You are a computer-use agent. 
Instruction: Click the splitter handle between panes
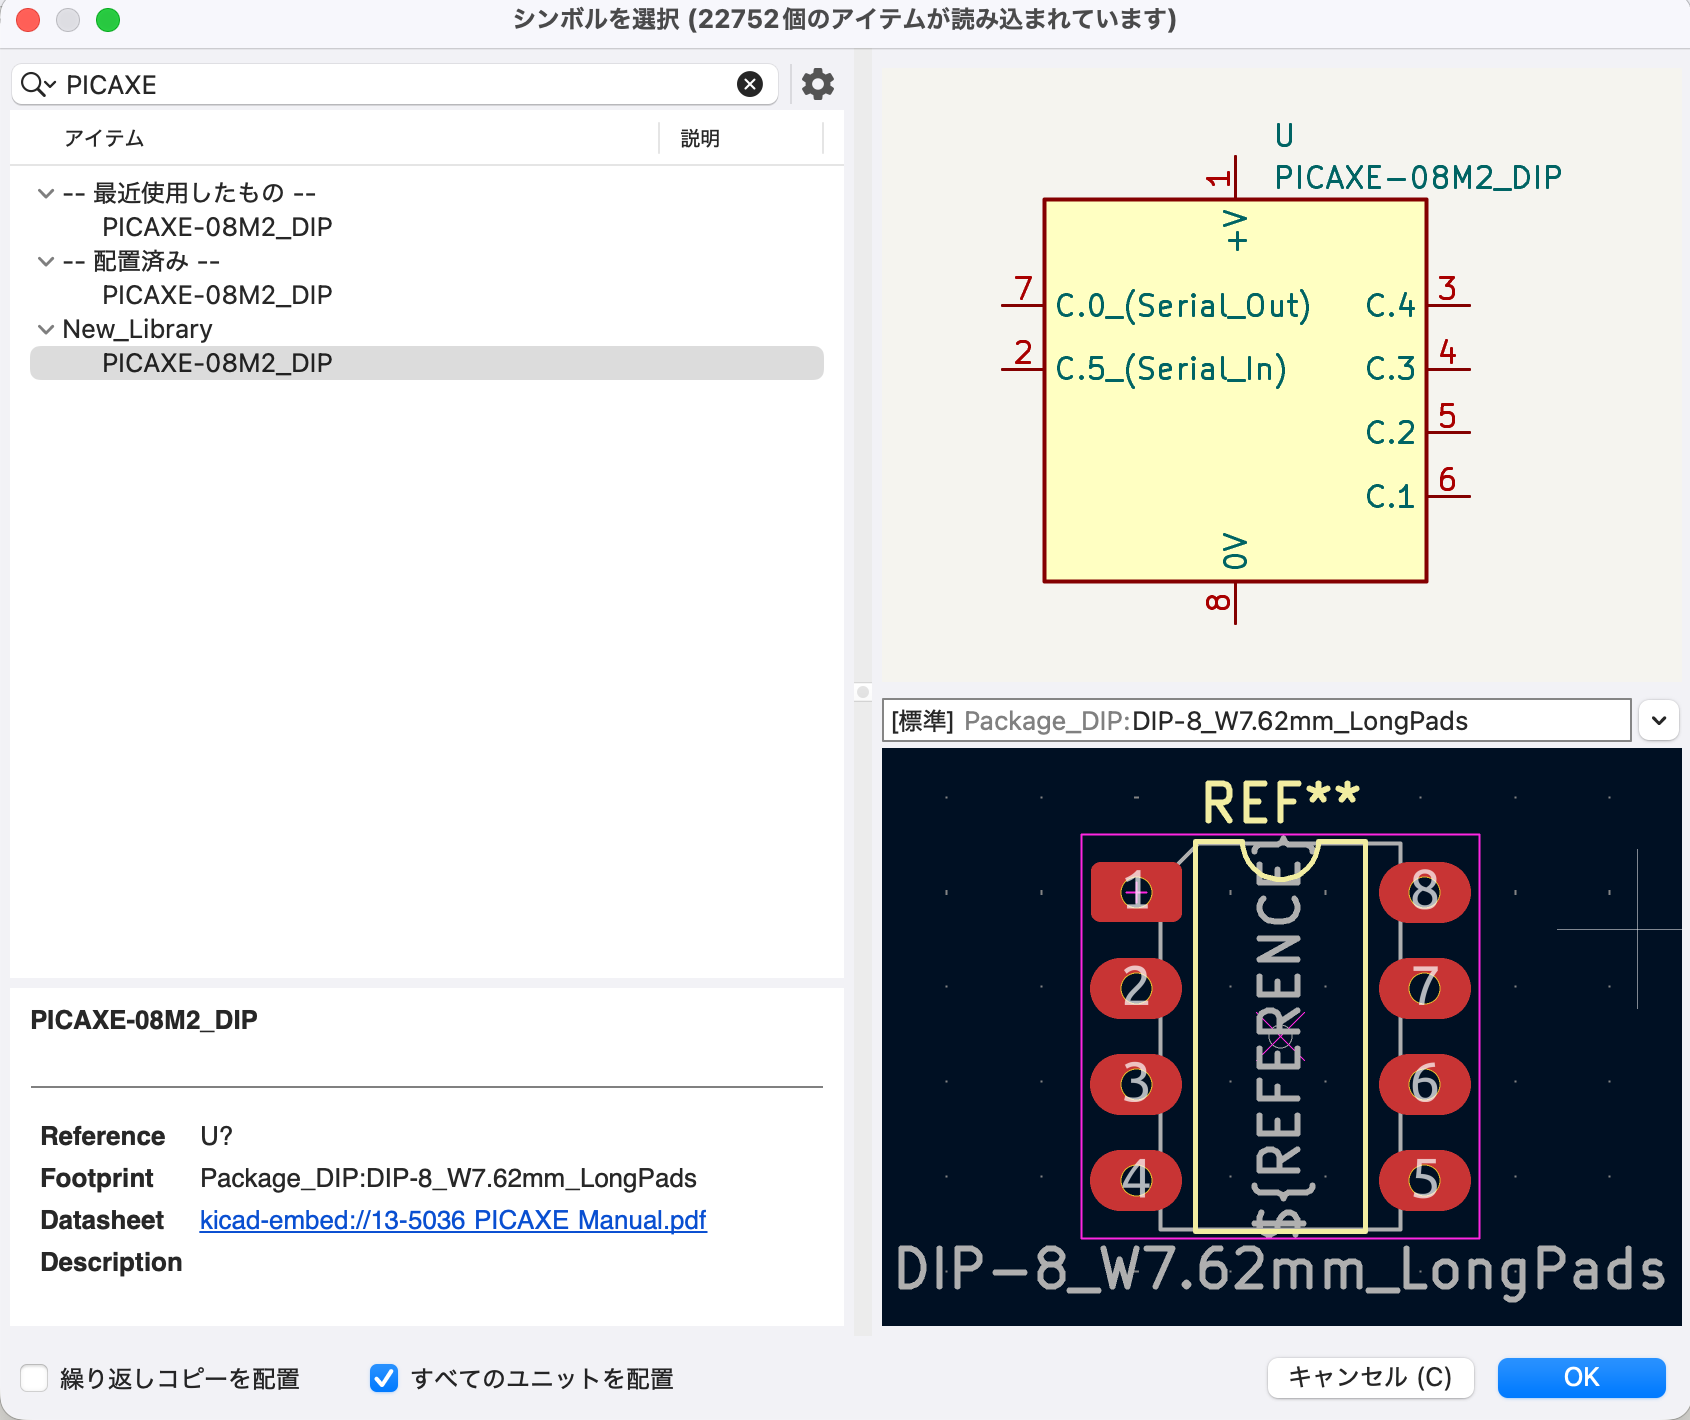[x=863, y=692]
